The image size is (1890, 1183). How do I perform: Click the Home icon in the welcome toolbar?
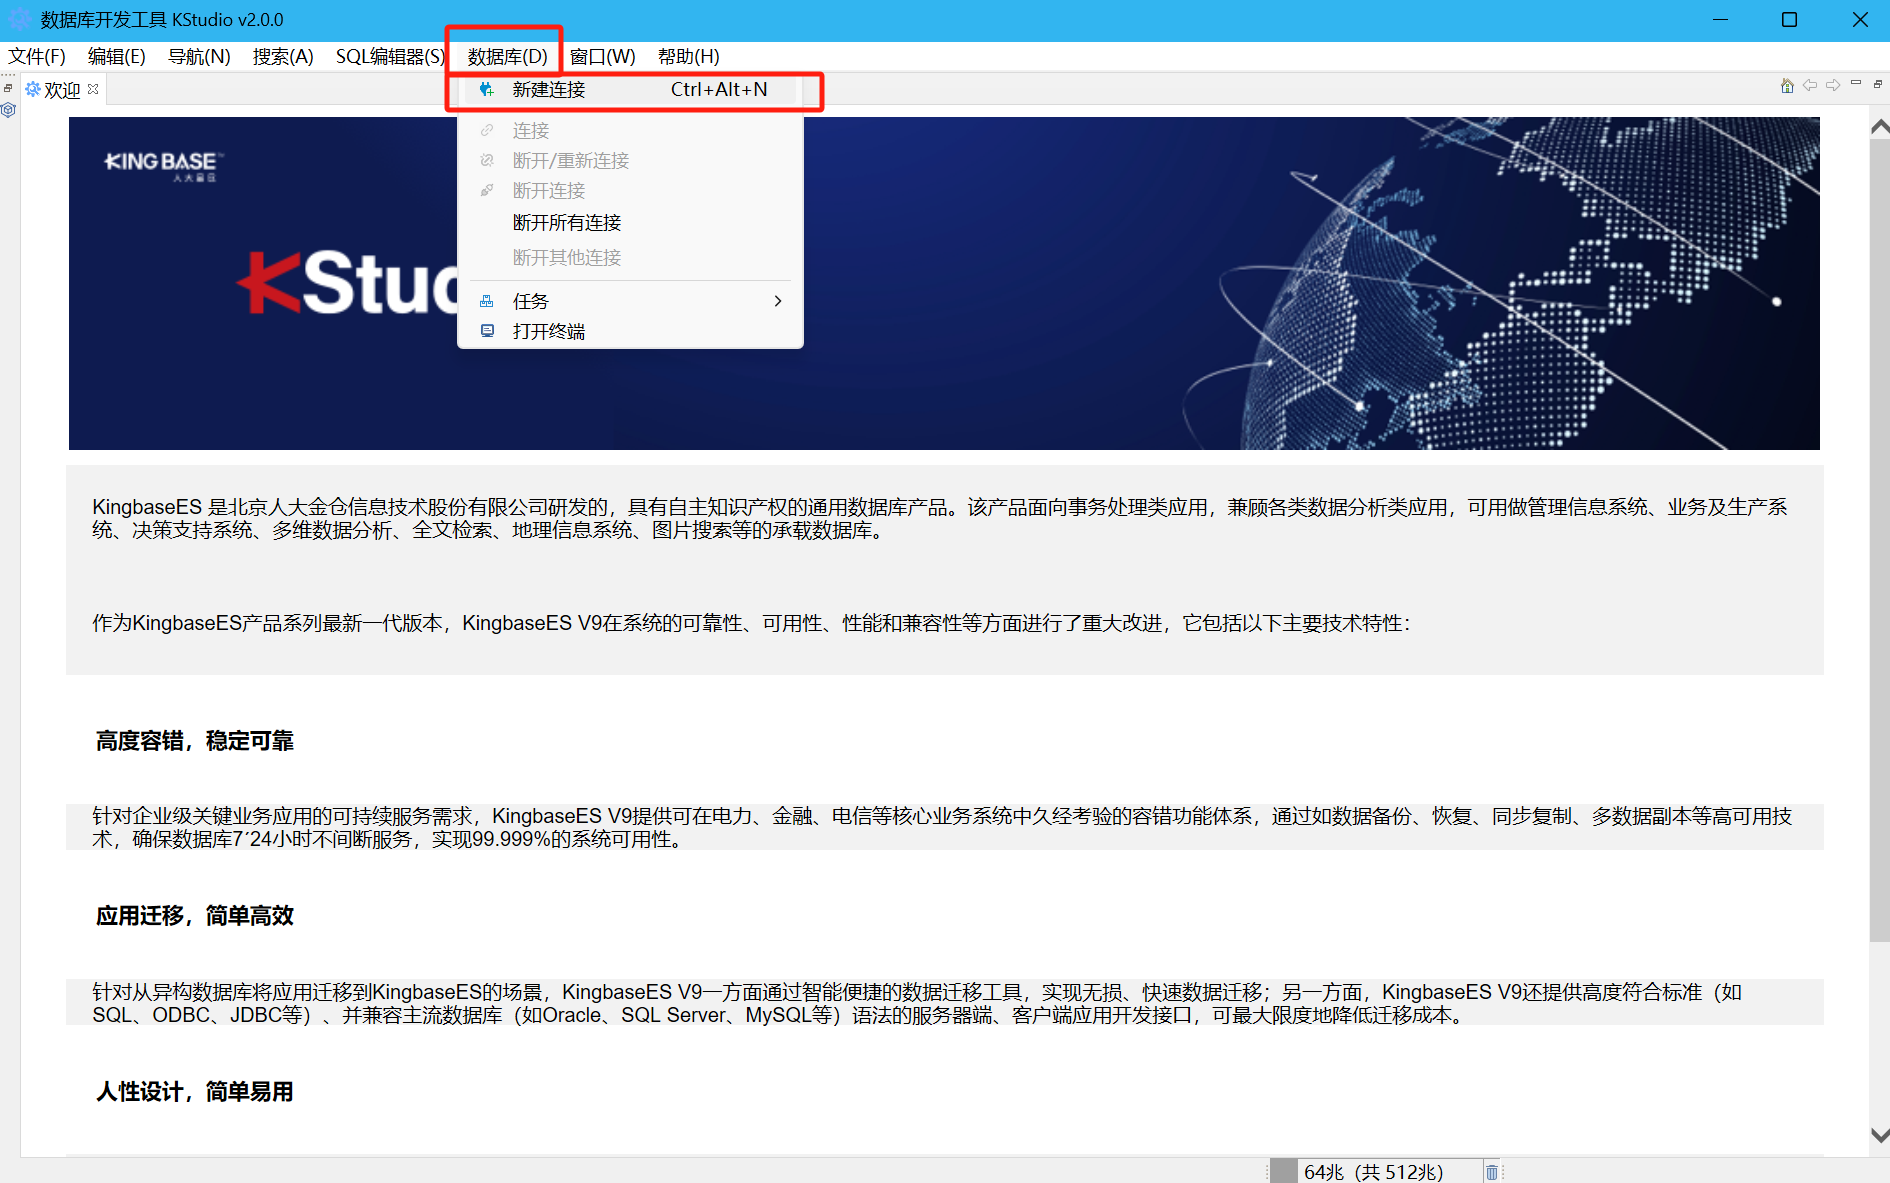(x=1787, y=86)
